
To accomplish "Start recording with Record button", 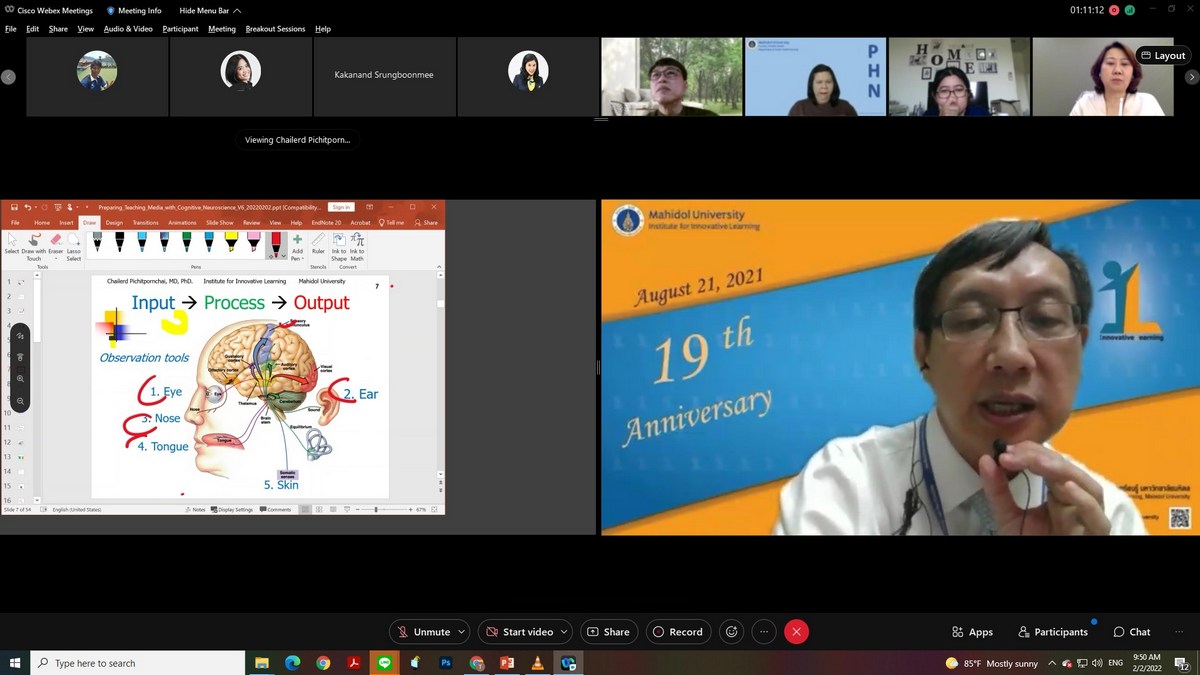I will coord(677,632).
